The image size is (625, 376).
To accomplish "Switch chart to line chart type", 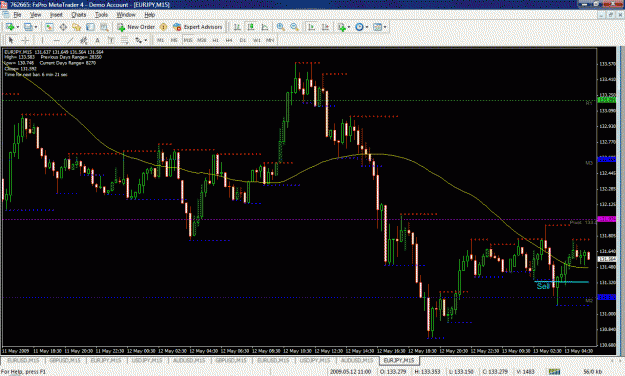I will pyautogui.click(x=265, y=27).
